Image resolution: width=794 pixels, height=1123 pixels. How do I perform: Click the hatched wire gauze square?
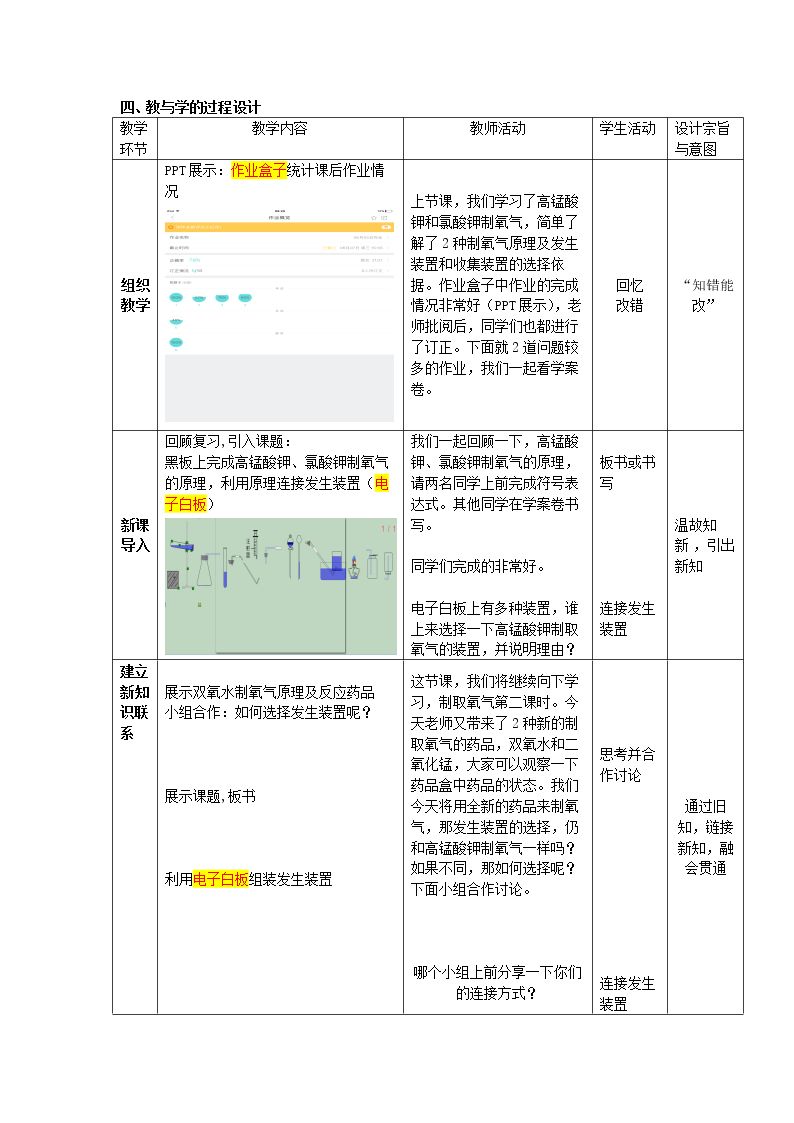(x=173, y=579)
